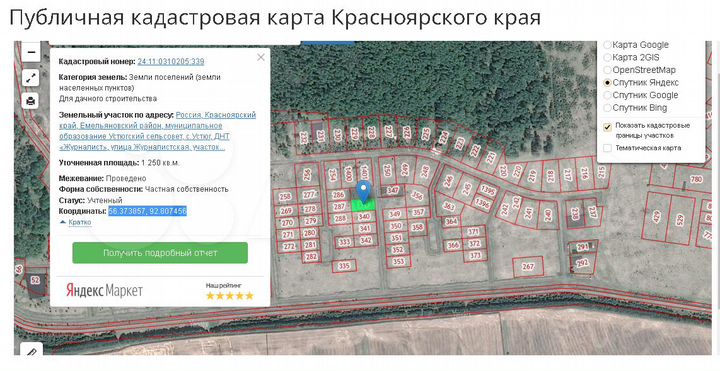
Task: Select Спутник Google layer
Action: 607,96
